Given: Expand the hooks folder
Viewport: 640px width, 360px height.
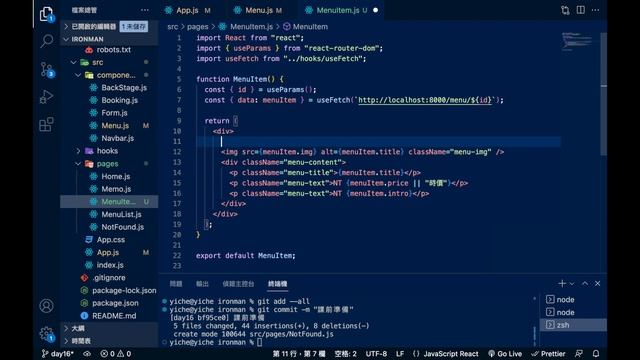Looking at the screenshot, I should point(109,151).
